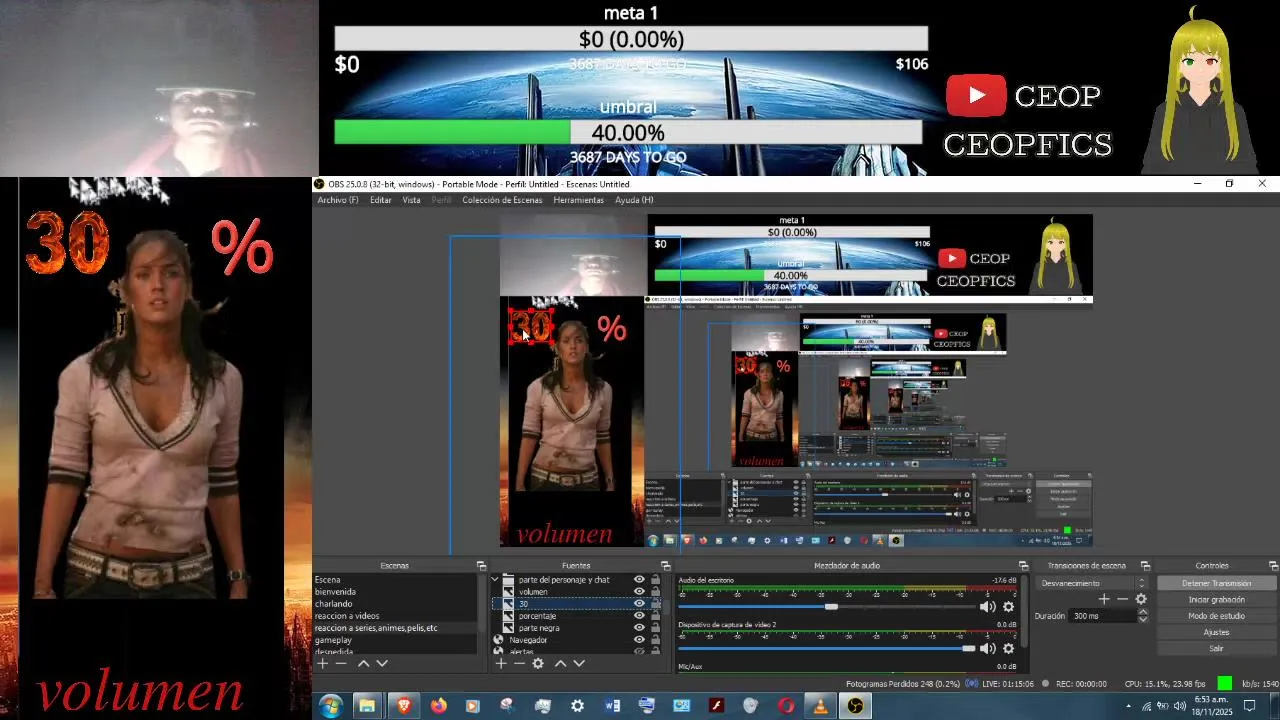Open Colección de Escenas menu

[502, 200]
